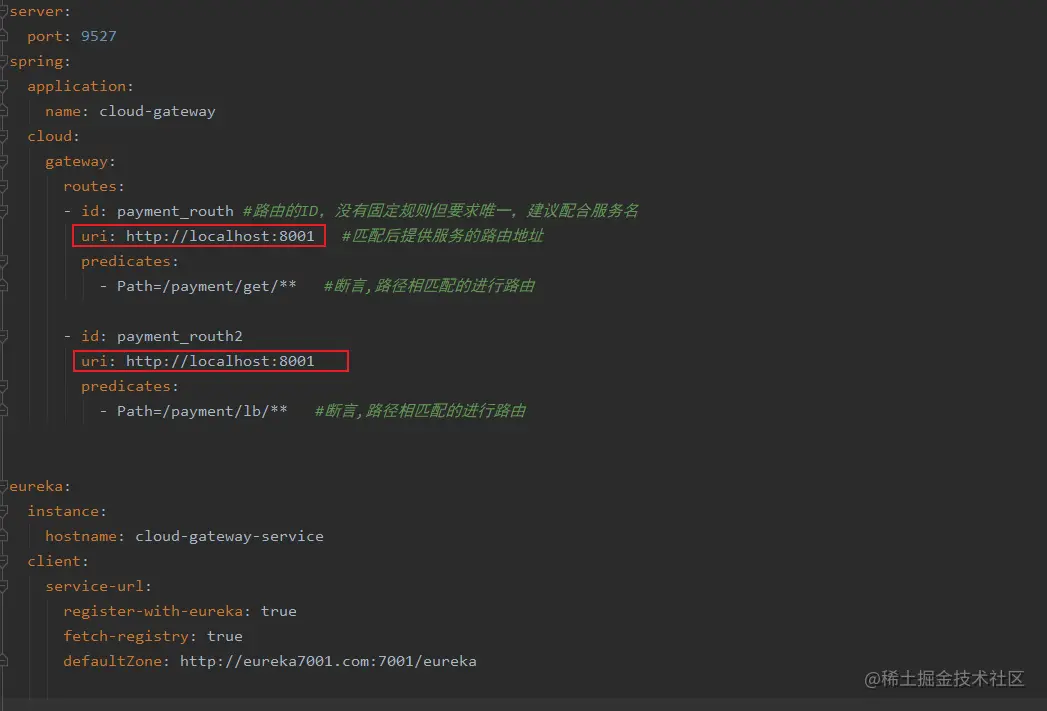This screenshot has width=1047, height=711.
Task: Click the Path=/payment/get/** predicate
Action: point(206,286)
